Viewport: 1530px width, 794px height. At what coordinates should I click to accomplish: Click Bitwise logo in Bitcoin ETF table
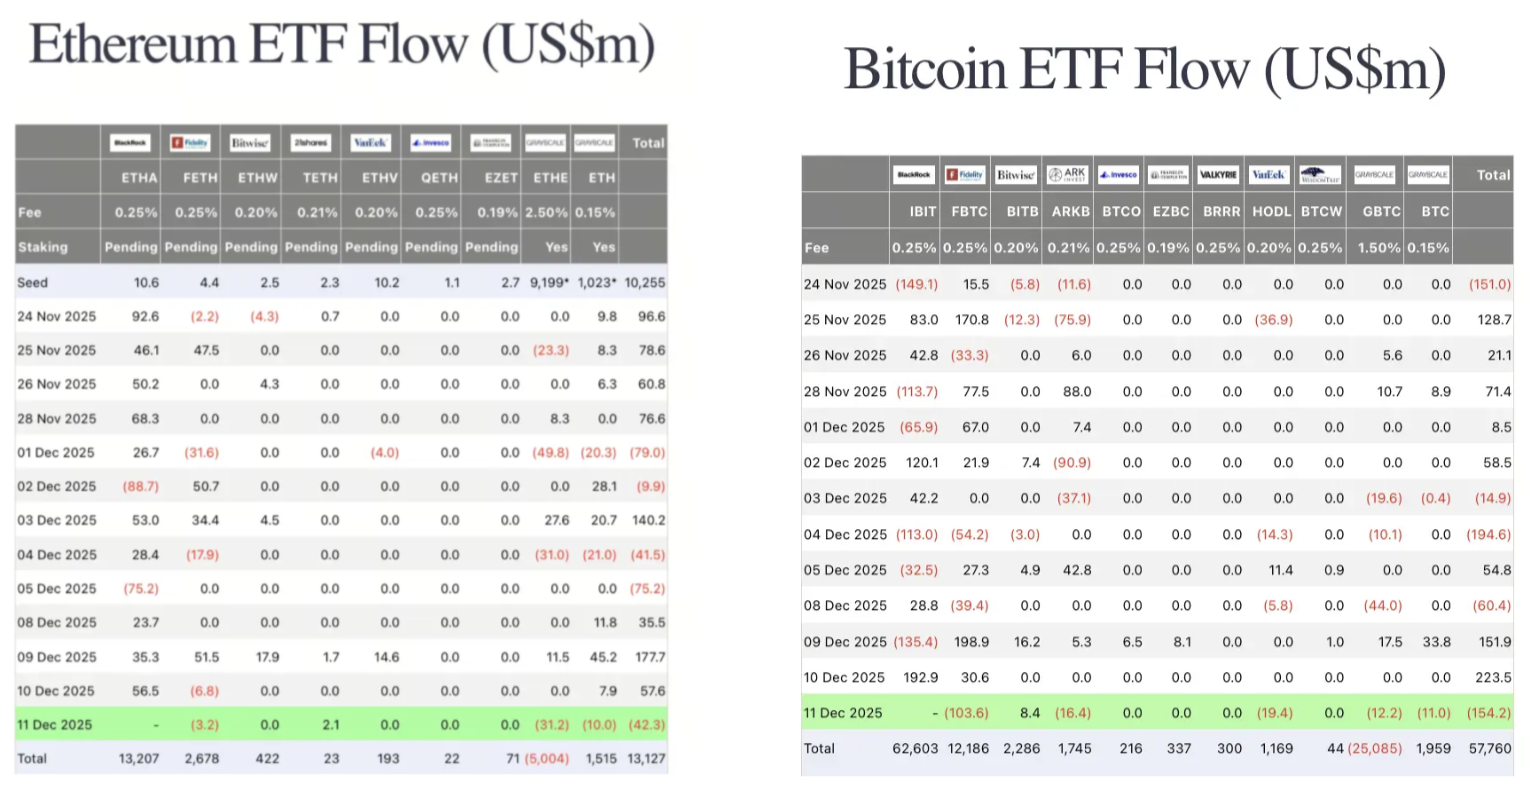pos(1016,175)
